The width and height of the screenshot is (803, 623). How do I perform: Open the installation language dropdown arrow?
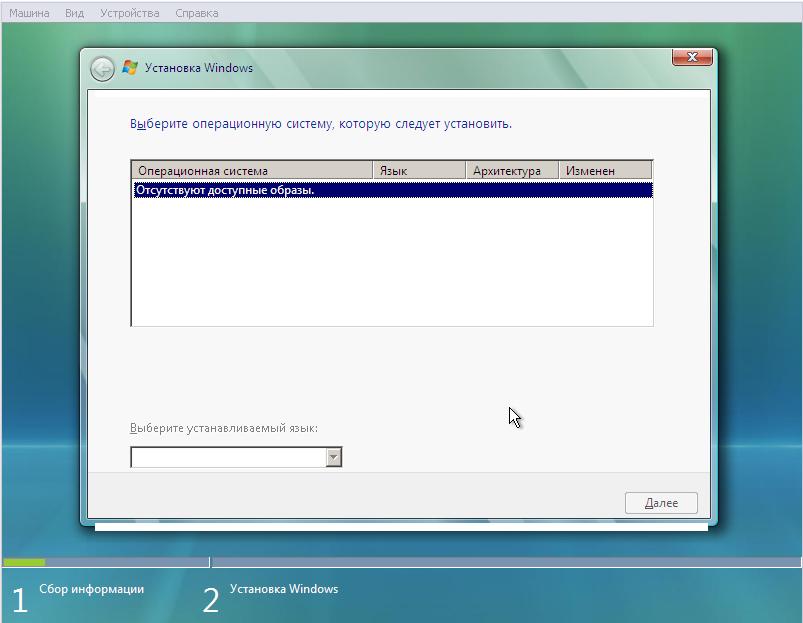(333, 457)
